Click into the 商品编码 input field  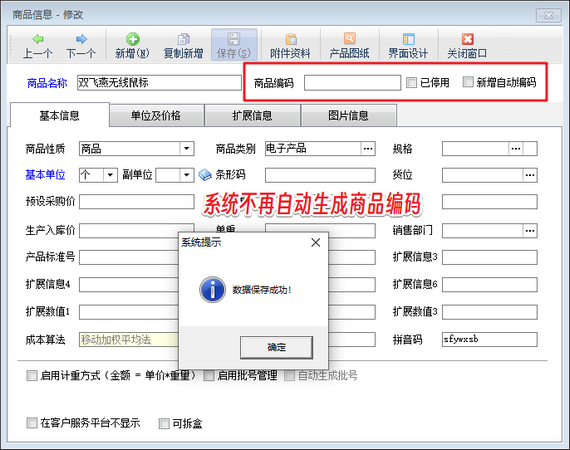click(x=352, y=83)
